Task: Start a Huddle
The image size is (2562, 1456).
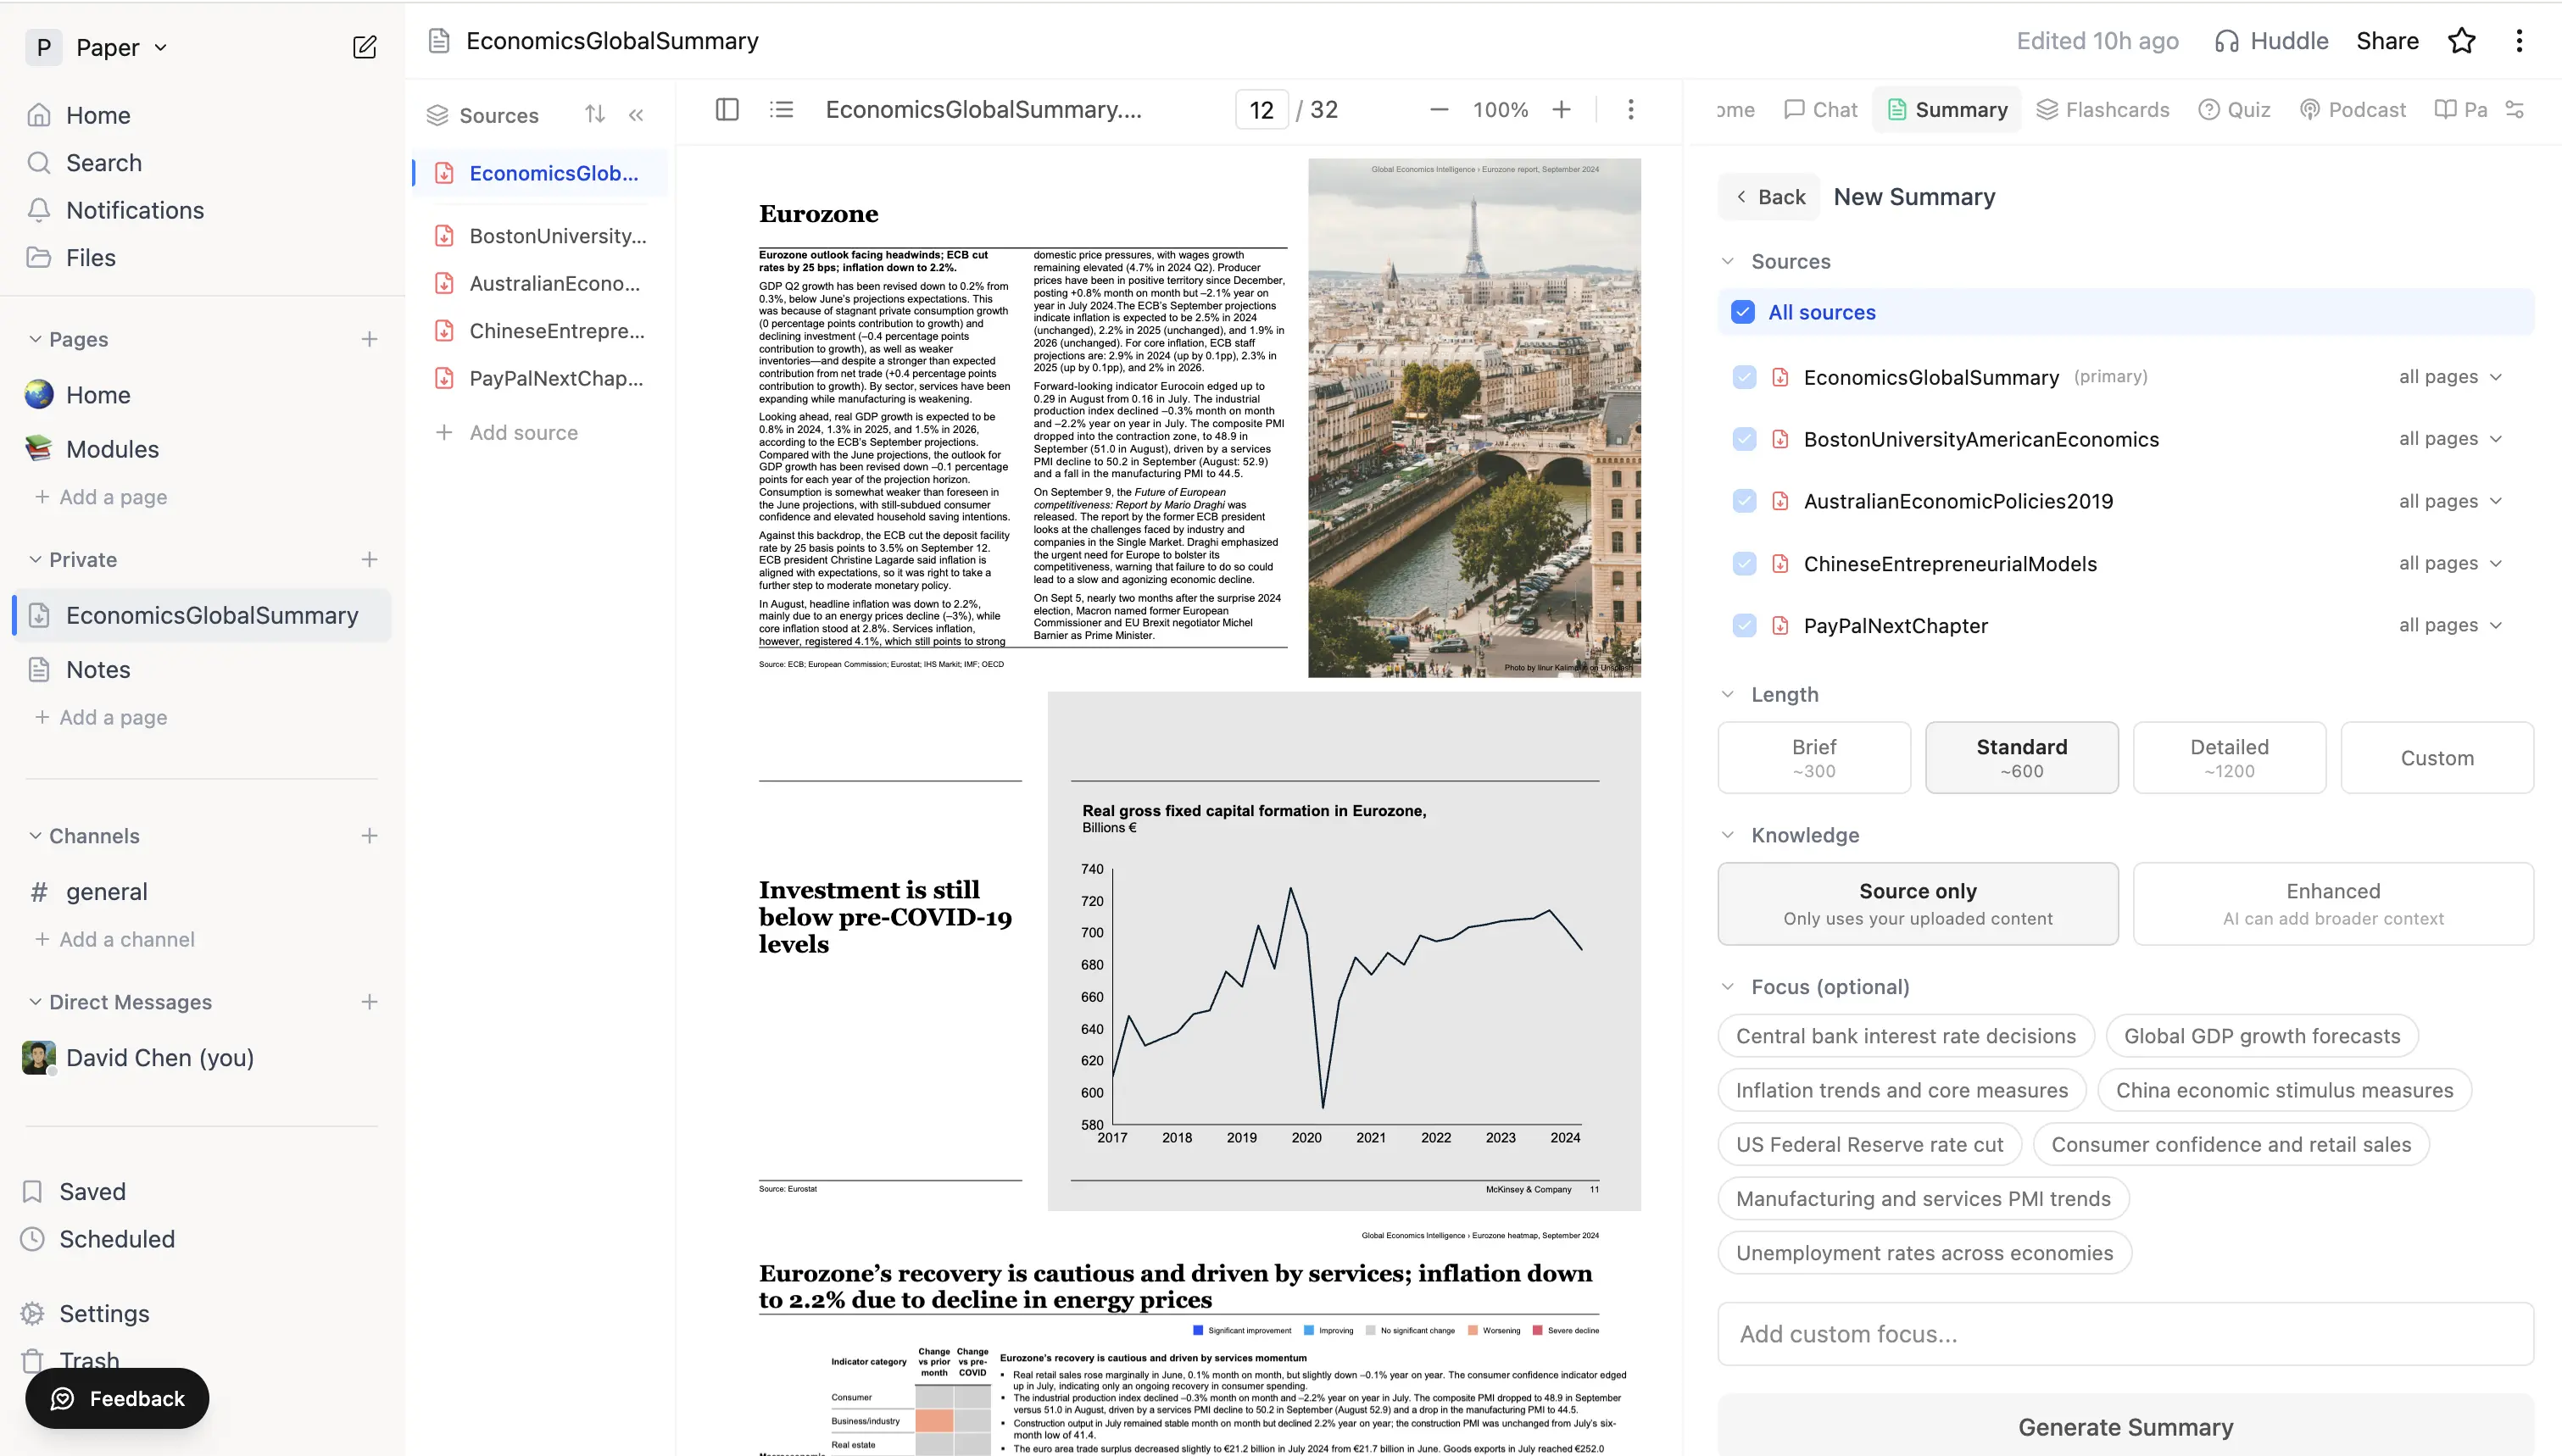Action: click(2271, 40)
